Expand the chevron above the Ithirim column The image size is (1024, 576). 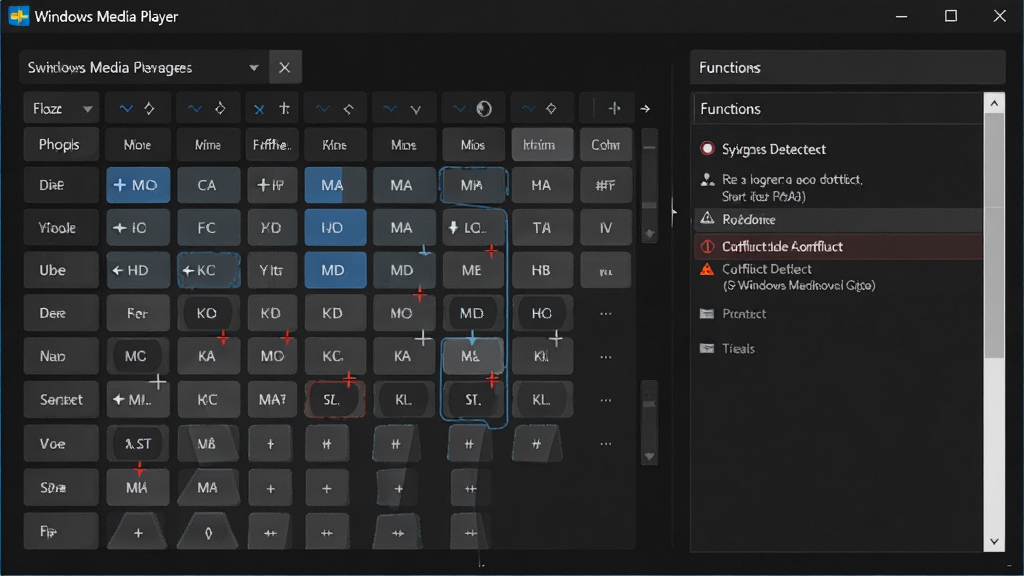click(x=528, y=109)
